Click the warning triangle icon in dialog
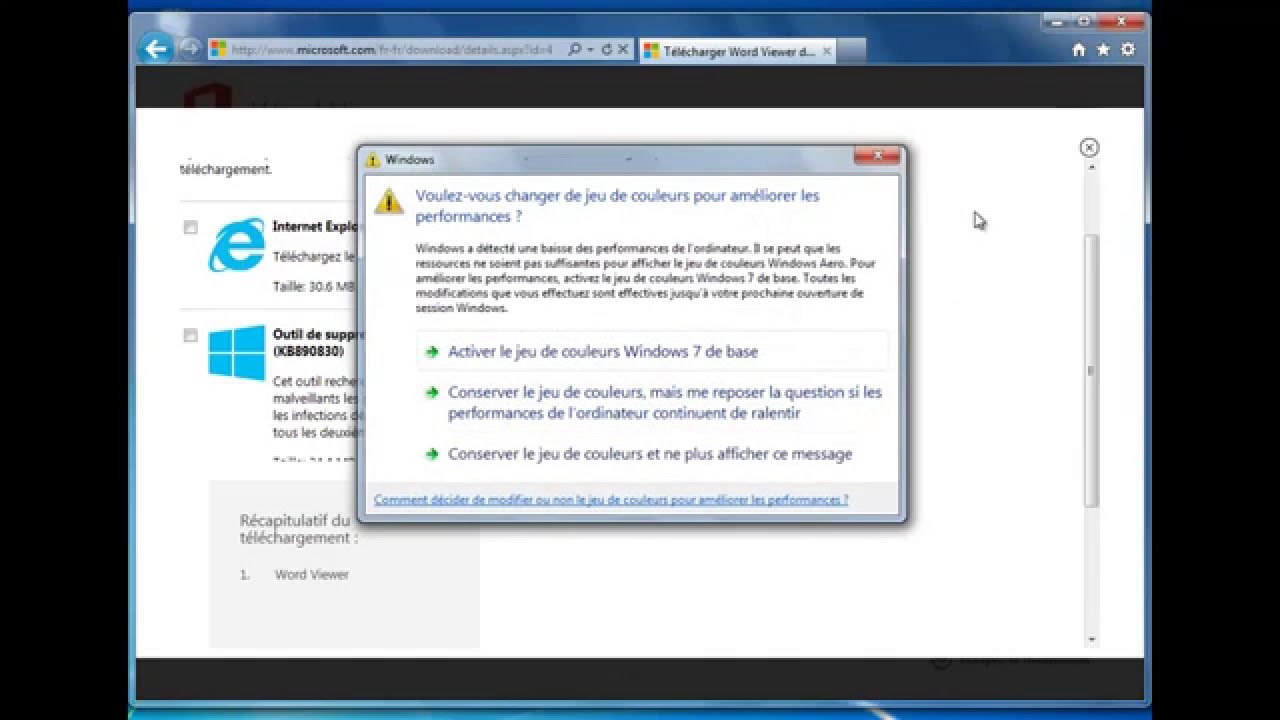The height and width of the screenshot is (720, 1280). (388, 200)
